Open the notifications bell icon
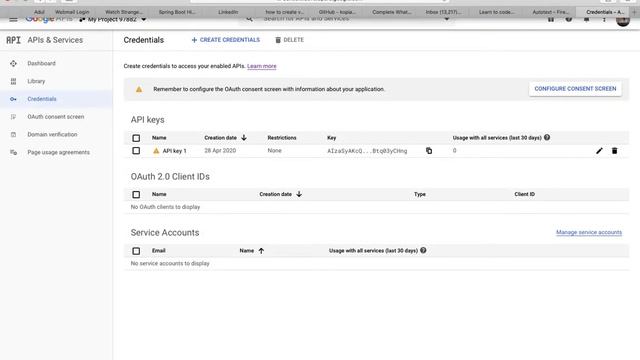This screenshot has width=640, height=360. point(587,19)
